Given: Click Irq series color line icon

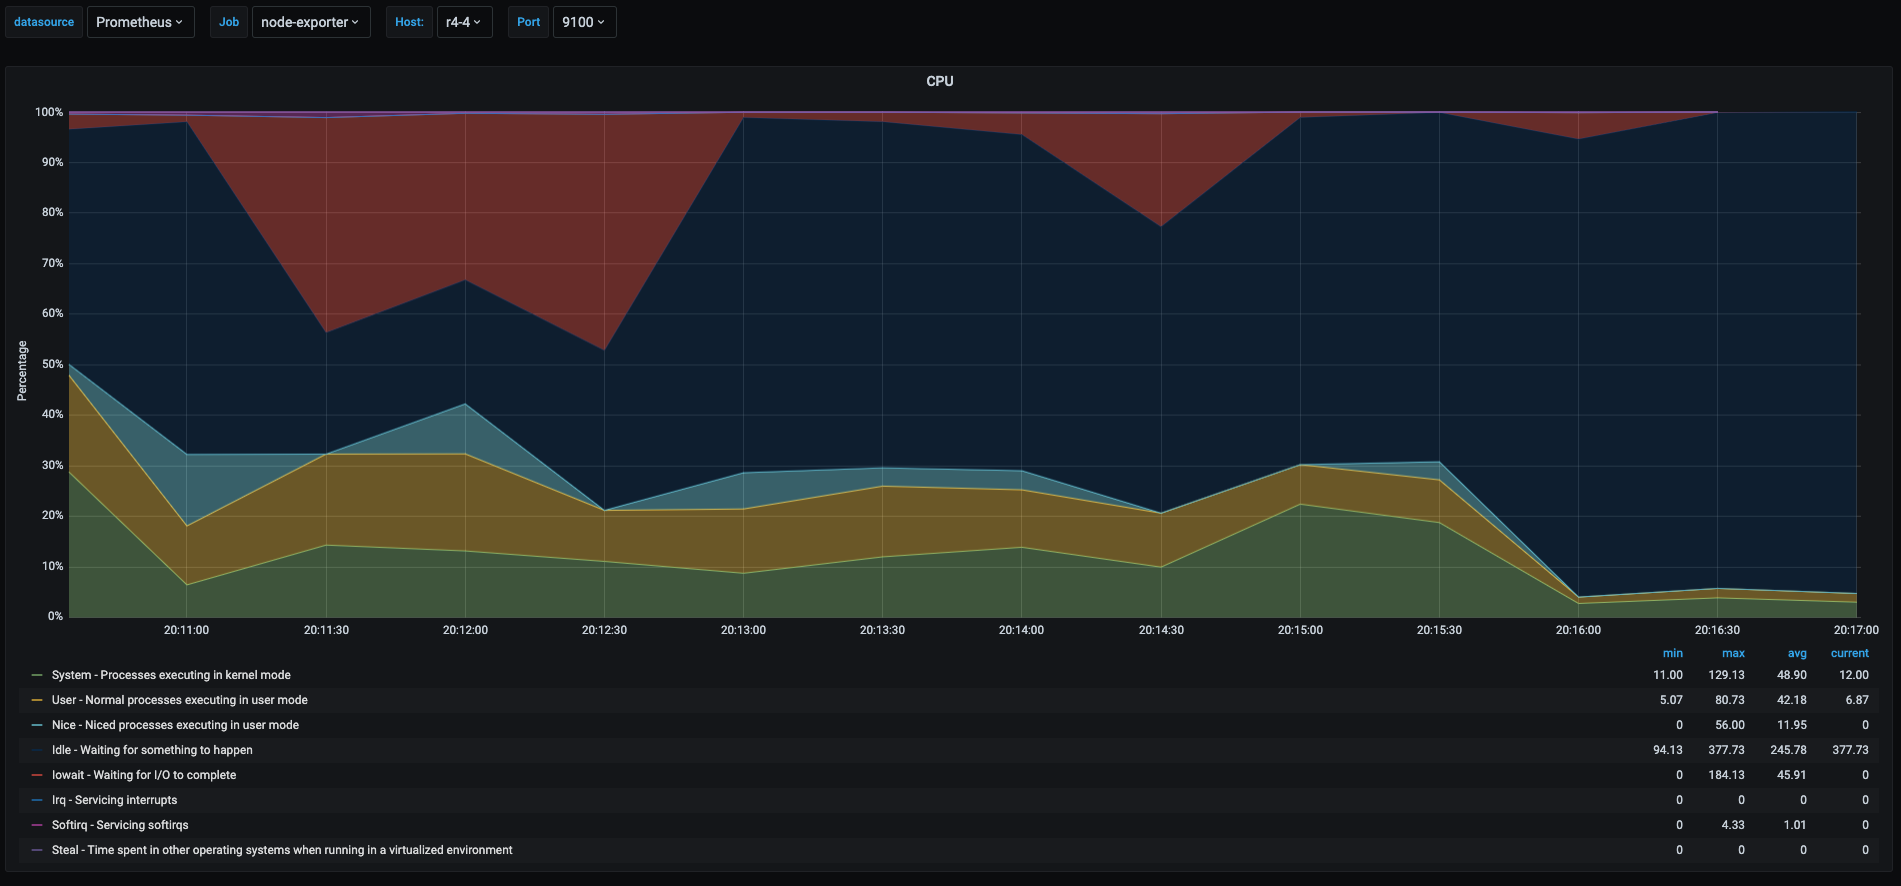Looking at the screenshot, I should click(37, 800).
